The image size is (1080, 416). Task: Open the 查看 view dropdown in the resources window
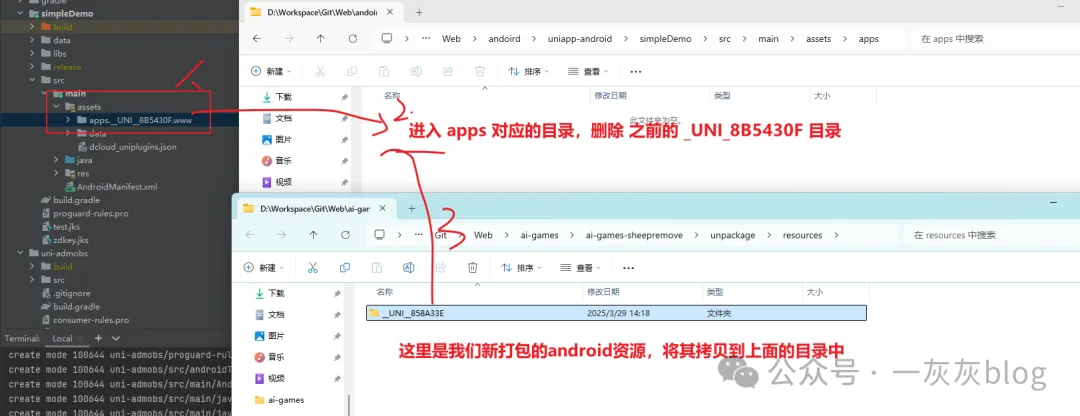pyautogui.click(x=584, y=267)
